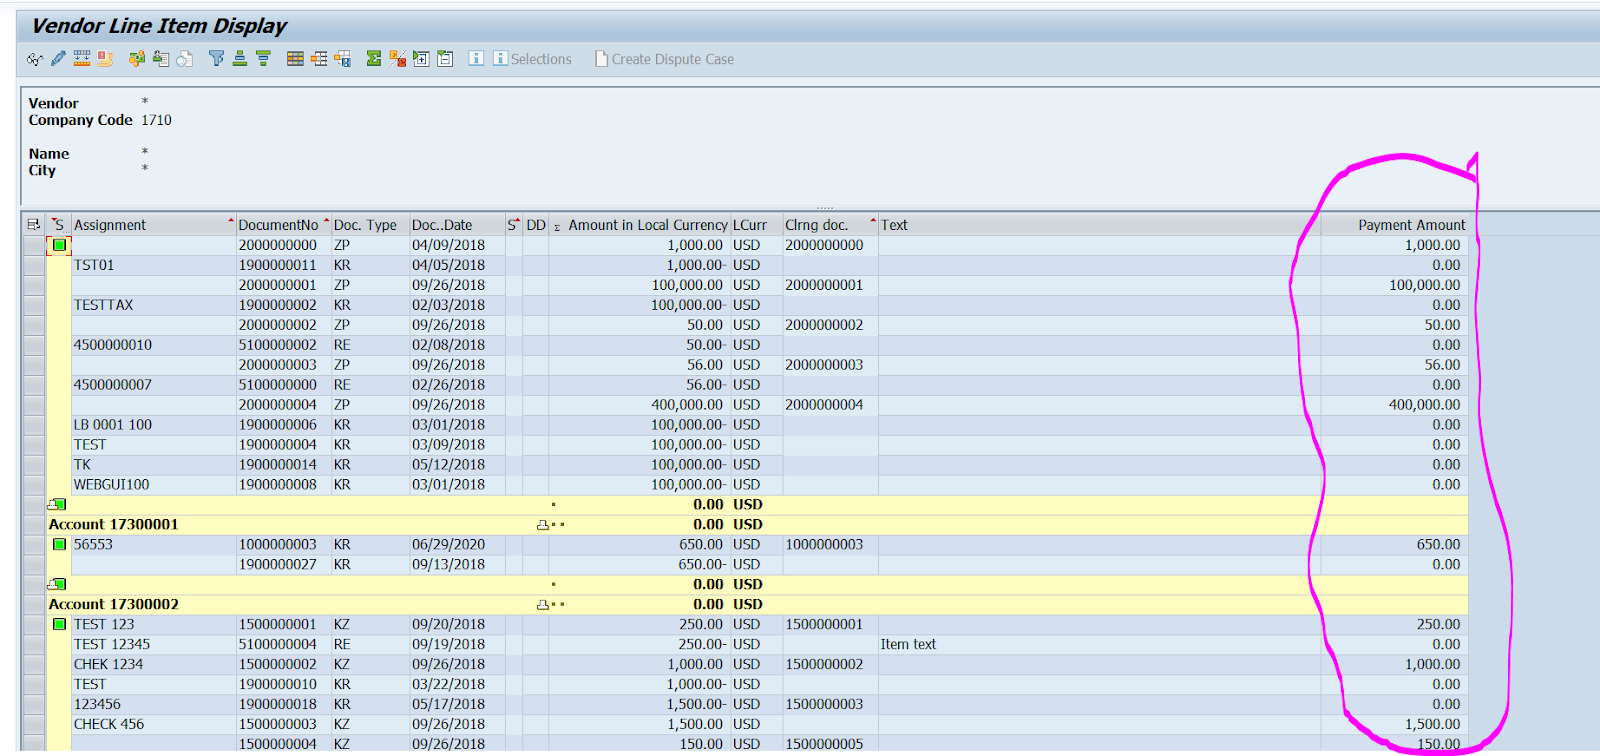Image resolution: width=1600 pixels, height=756 pixels.
Task: Click assignment WEBGUI100
Action: pyautogui.click(x=111, y=485)
